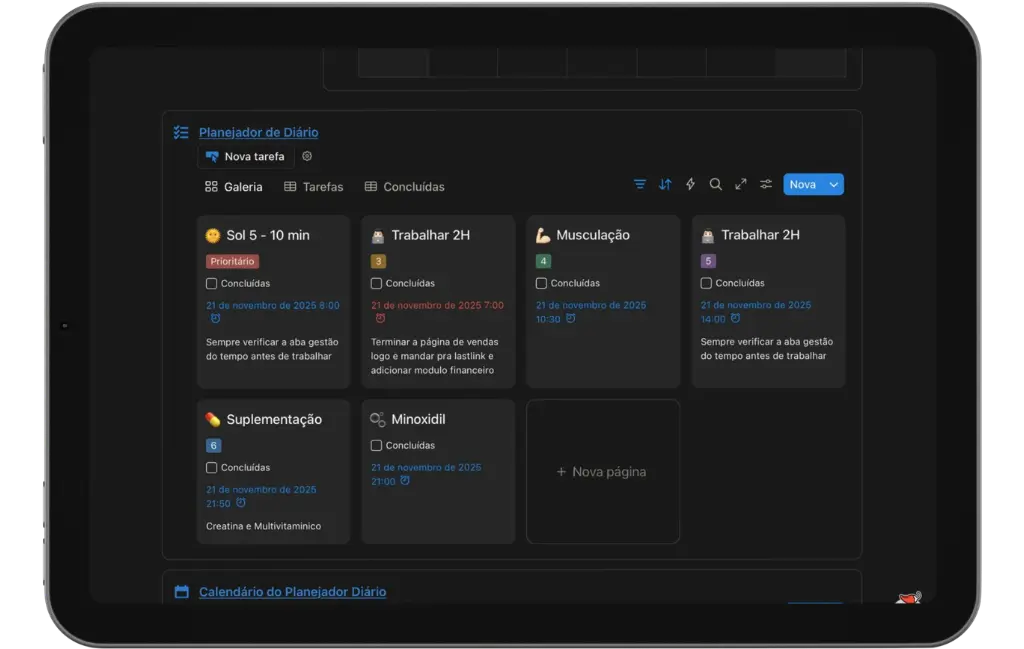Viewport: 1024px width, 649px height.
Task: Open Calendário do Planejador Diário link
Action: (x=293, y=592)
